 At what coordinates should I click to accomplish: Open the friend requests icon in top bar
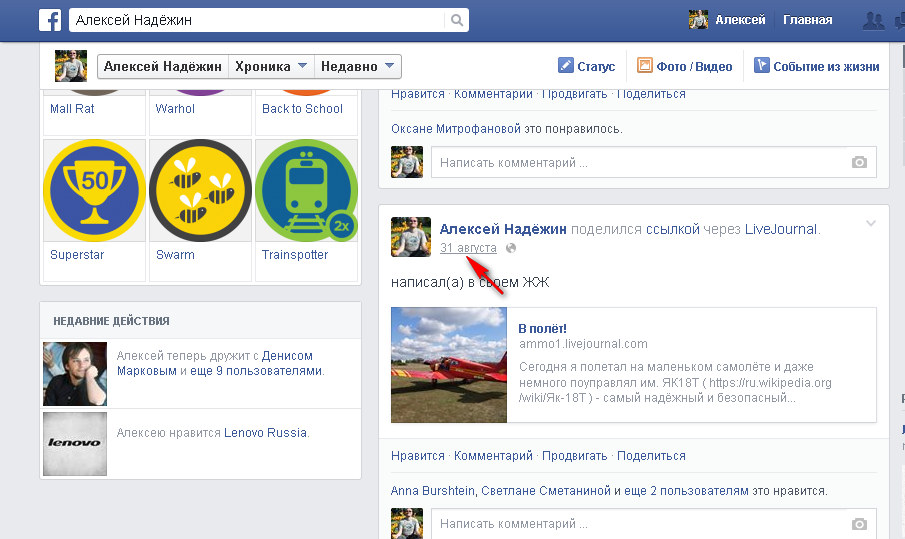pos(873,21)
